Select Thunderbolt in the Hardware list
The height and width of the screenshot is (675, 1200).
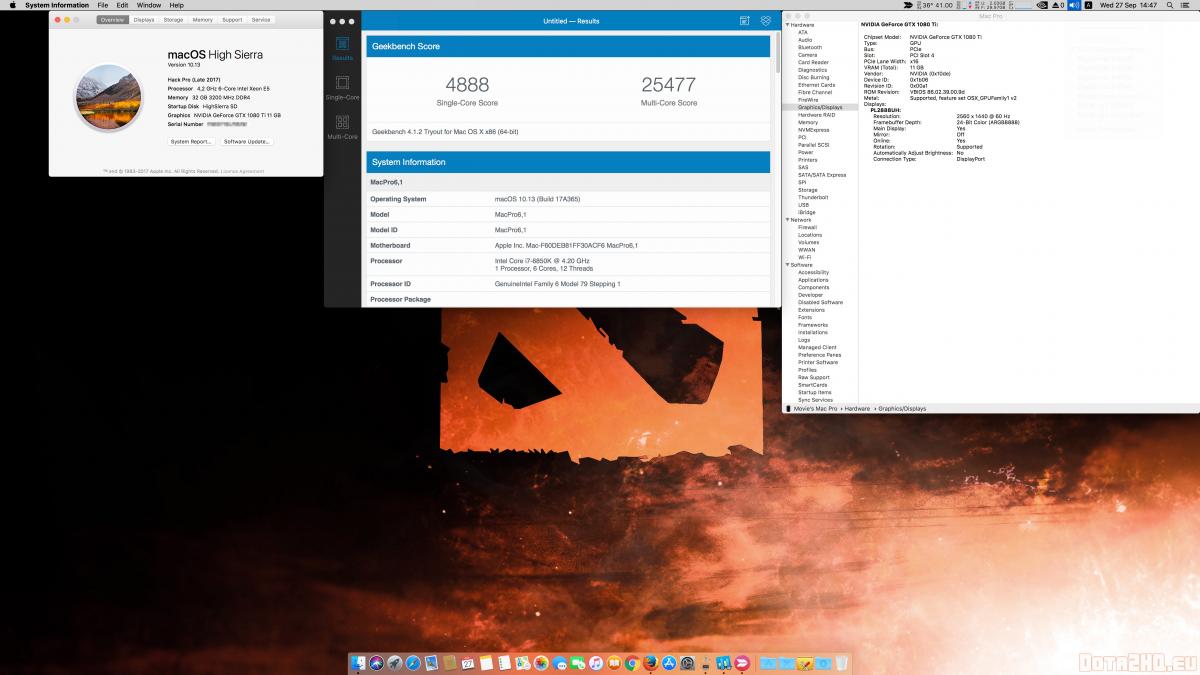(x=813, y=197)
